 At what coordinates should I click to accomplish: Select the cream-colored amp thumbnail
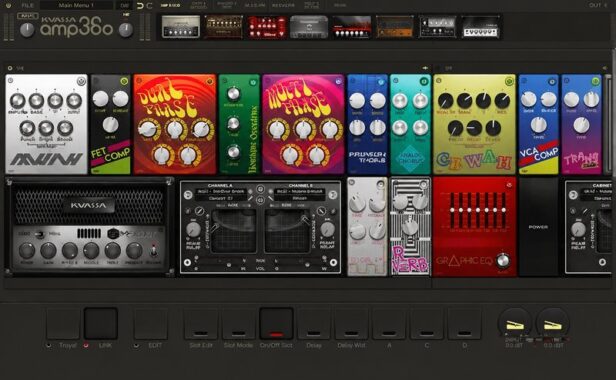181,27
